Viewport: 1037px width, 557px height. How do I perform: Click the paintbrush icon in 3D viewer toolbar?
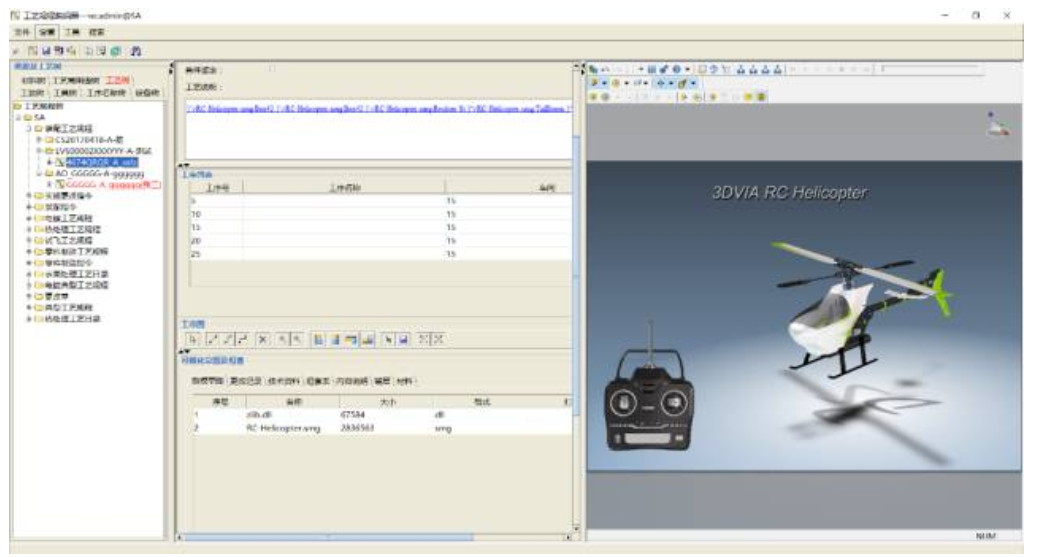[x=663, y=69]
